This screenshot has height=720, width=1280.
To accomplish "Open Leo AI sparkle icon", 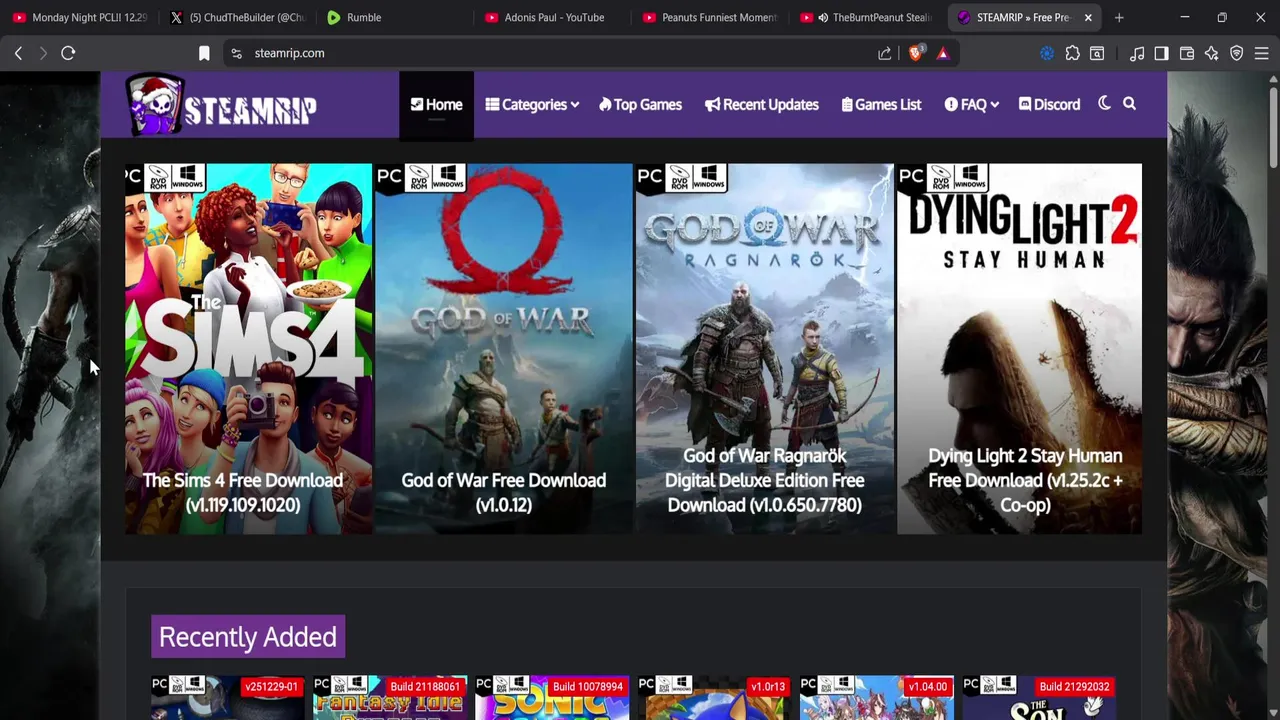I will 1212,53.
